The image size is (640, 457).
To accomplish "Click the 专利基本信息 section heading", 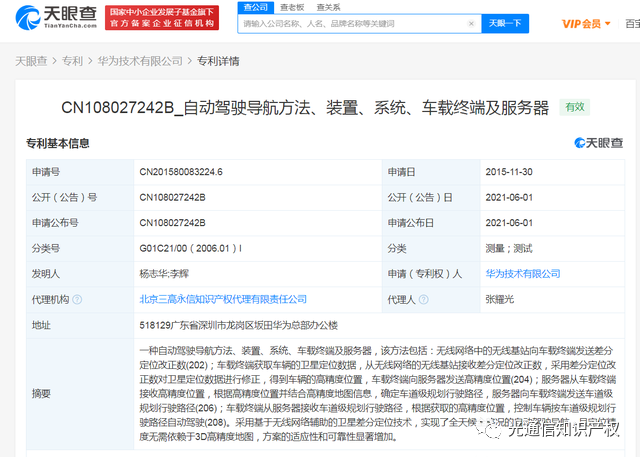I will 58,143.
